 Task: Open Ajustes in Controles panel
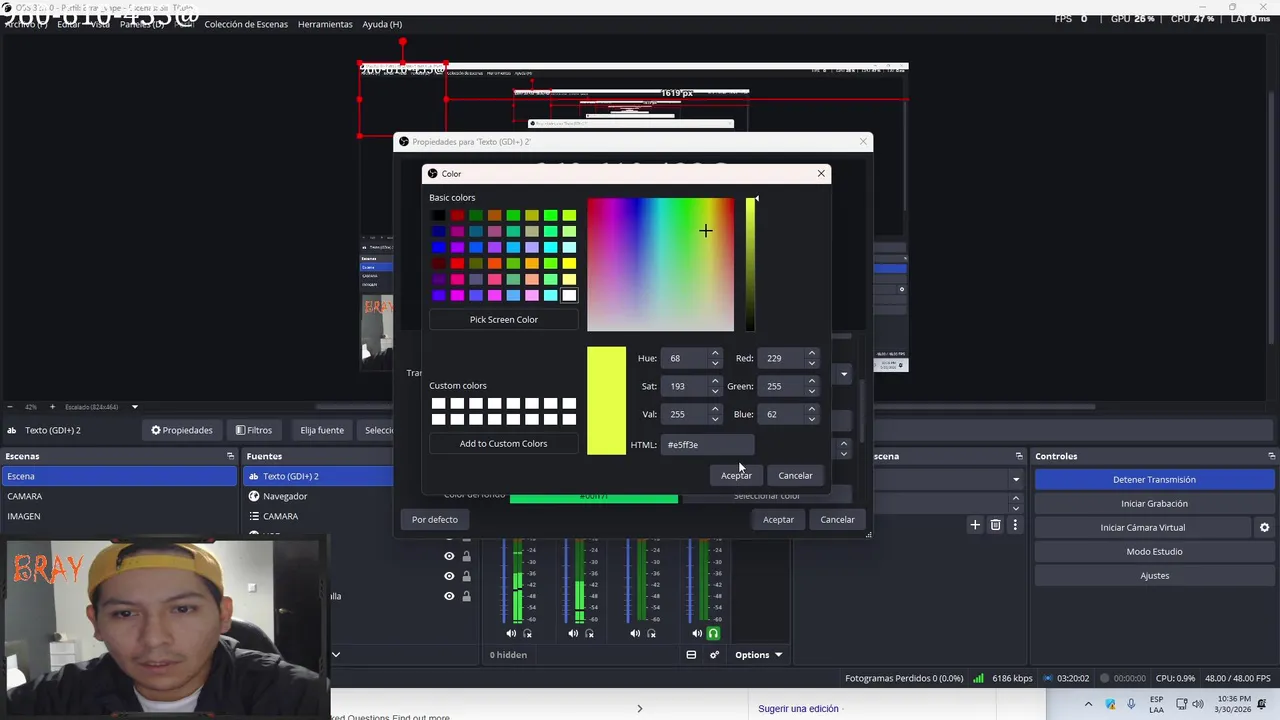1154,575
